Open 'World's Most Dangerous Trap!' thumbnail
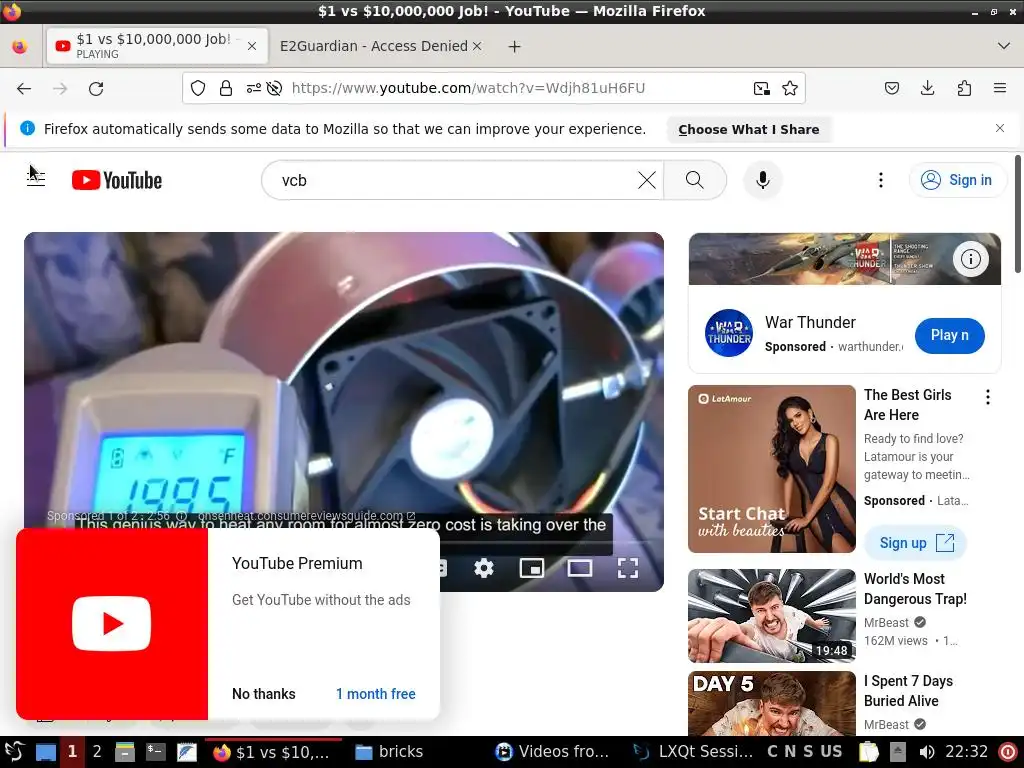 point(771,616)
